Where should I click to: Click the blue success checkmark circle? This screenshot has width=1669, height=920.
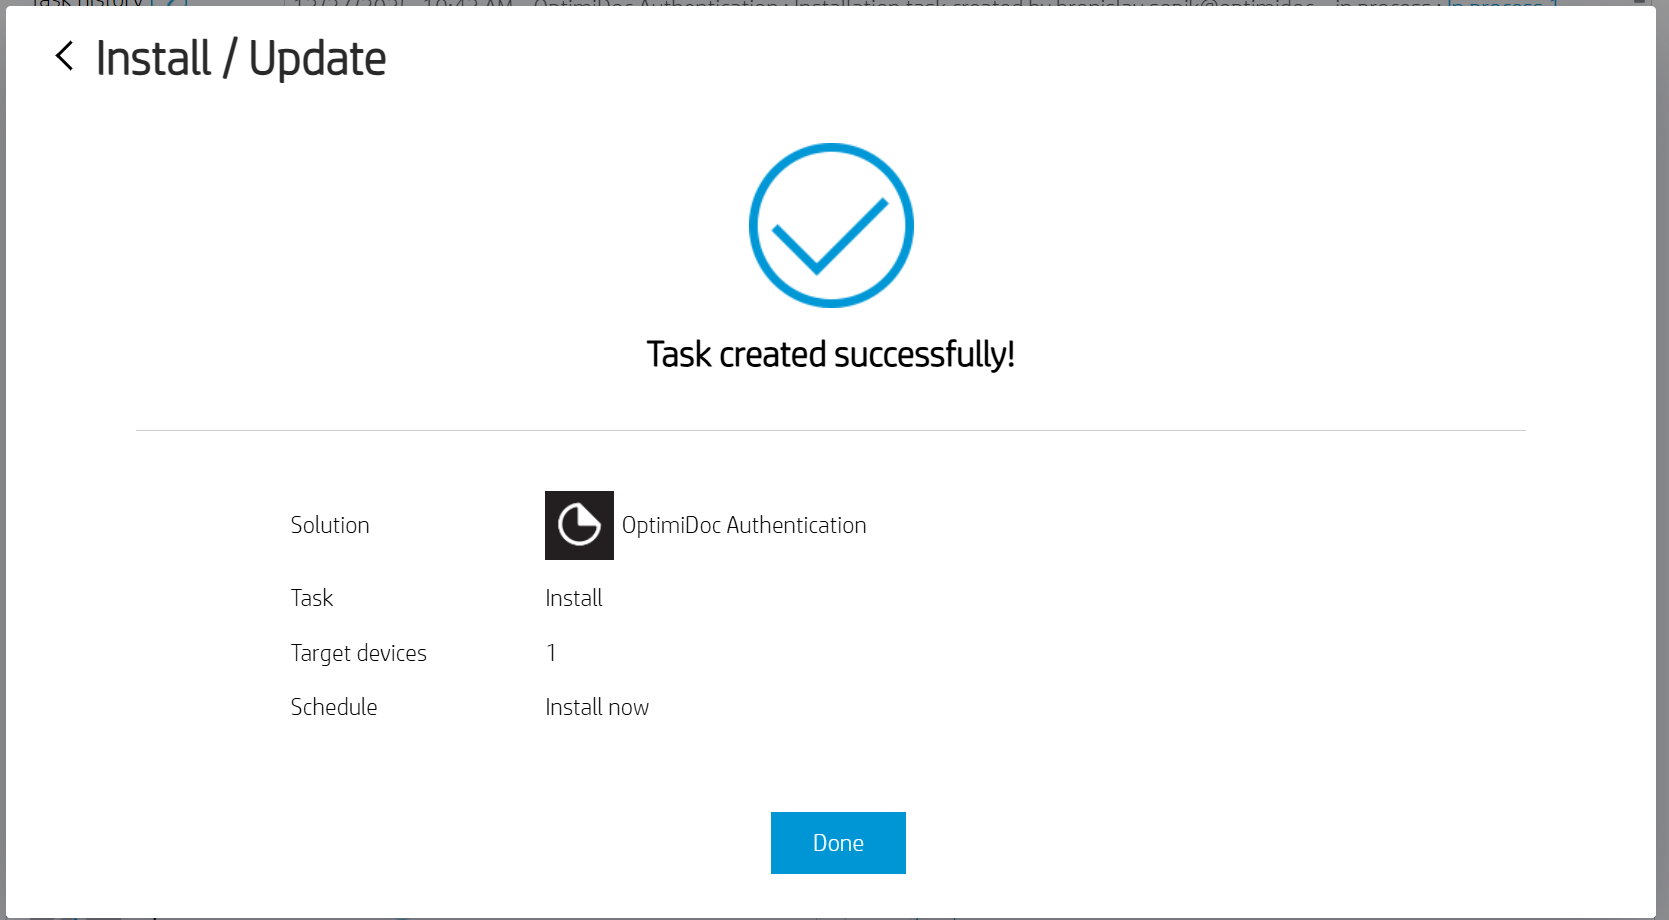831,225
